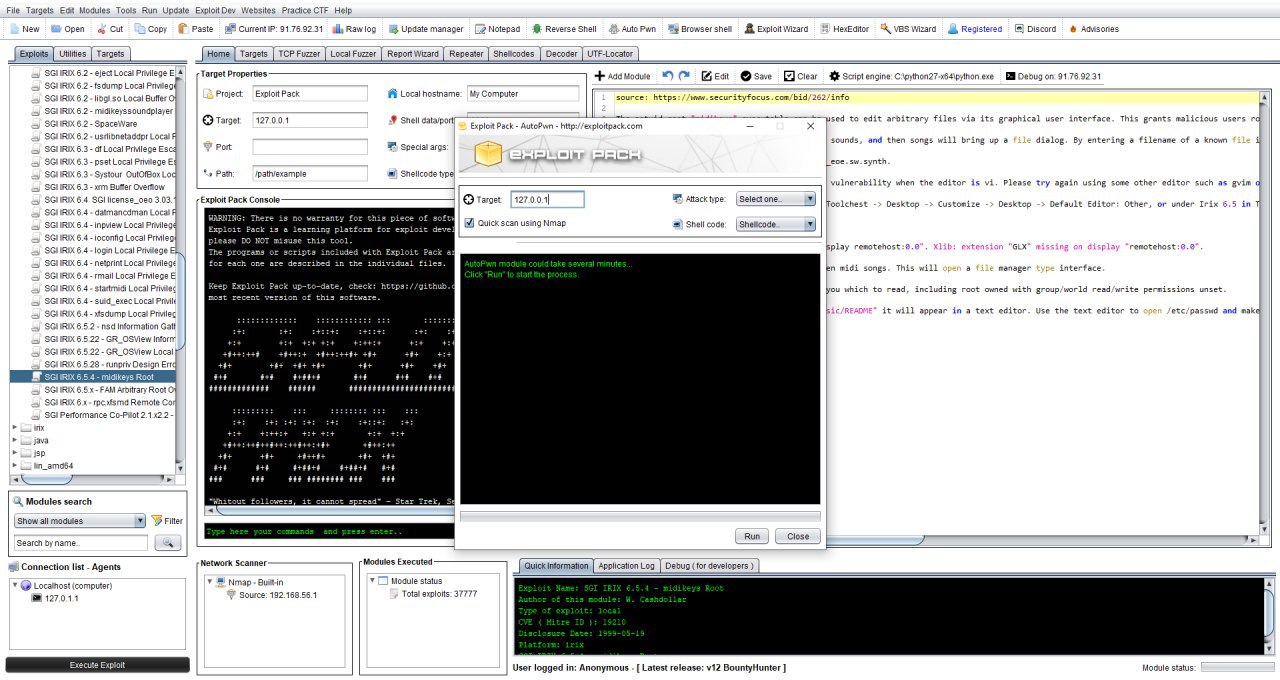1280x680 pixels.
Task: Open the Debug (for developers) tab
Action: click(711, 565)
